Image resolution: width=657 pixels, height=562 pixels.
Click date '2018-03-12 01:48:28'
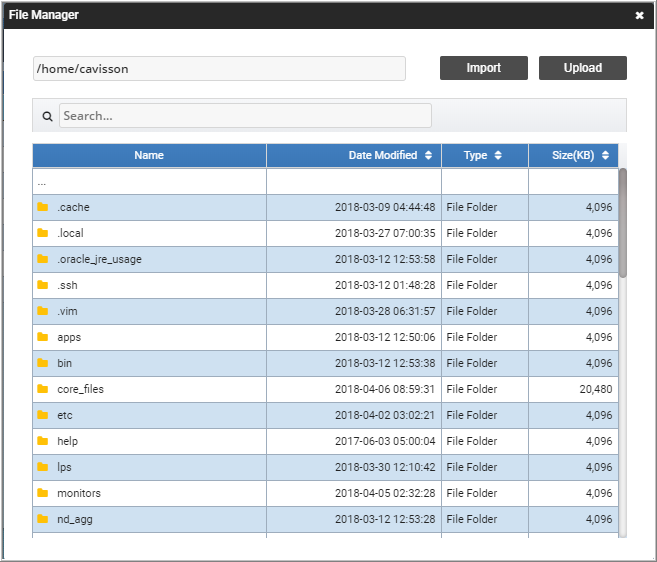[385, 285]
